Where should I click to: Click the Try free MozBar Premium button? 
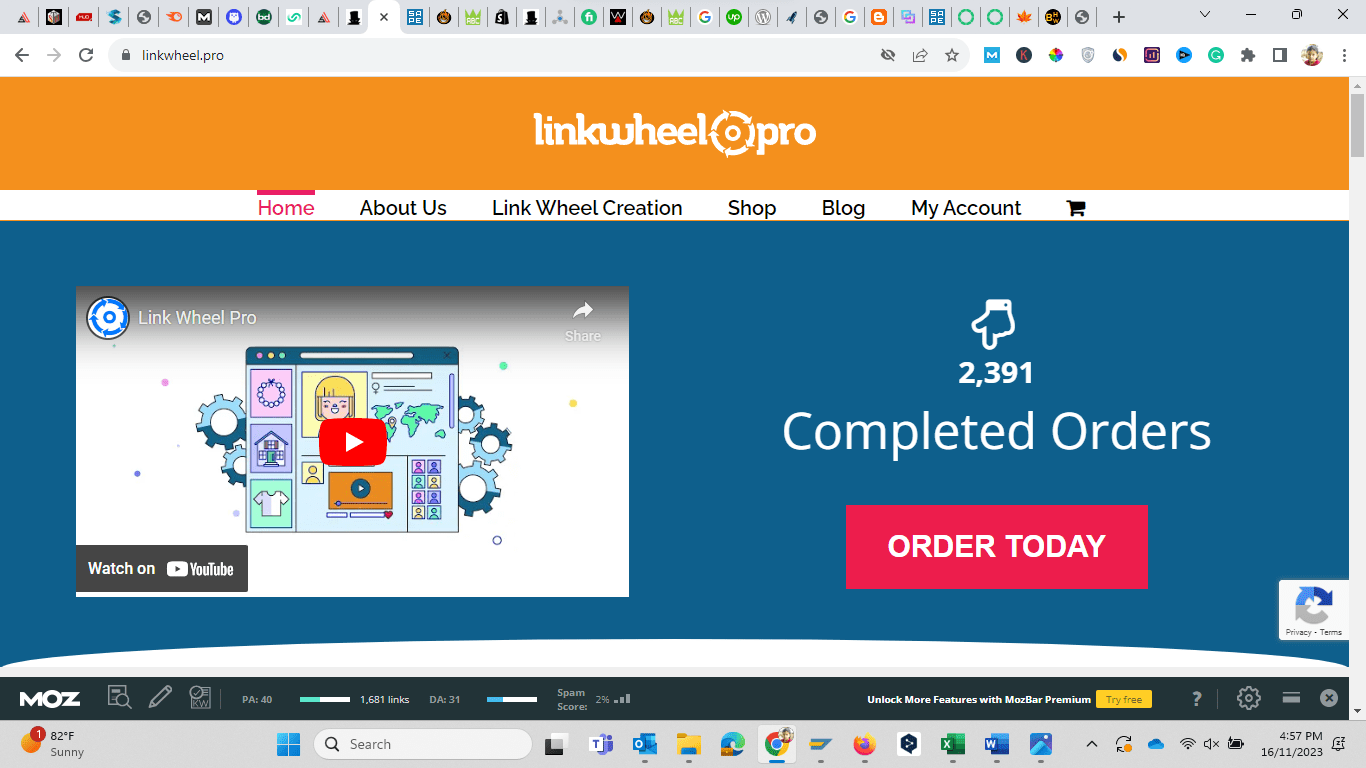(x=1124, y=699)
